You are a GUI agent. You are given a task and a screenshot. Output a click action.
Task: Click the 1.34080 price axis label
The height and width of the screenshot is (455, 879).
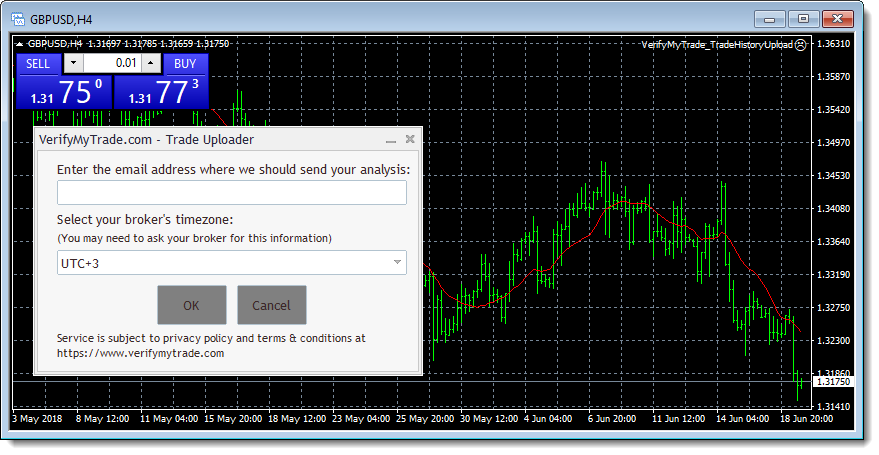[x=833, y=209]
